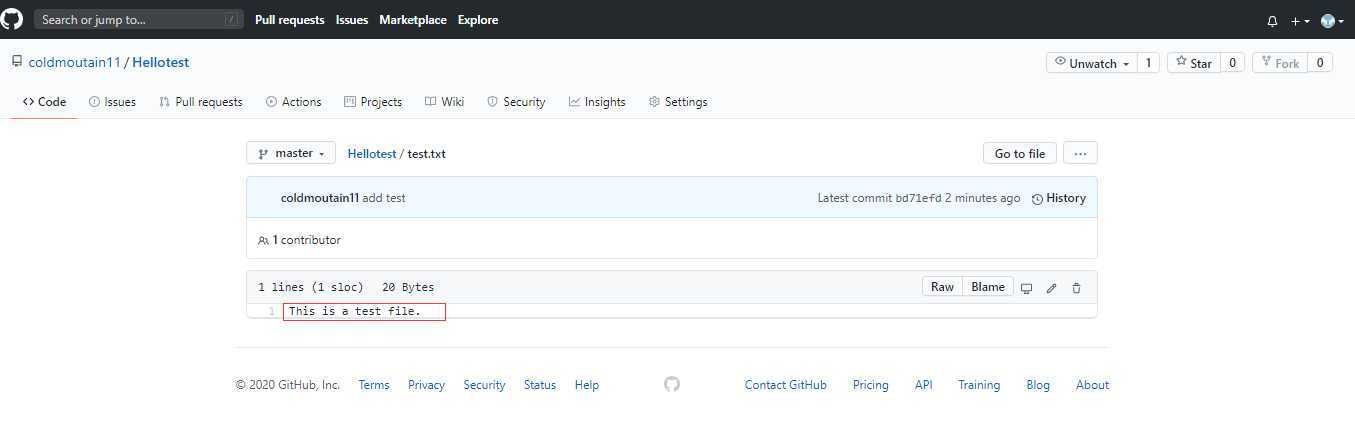
Task: Switch to the Projects tab
Action: coord(373,102)
